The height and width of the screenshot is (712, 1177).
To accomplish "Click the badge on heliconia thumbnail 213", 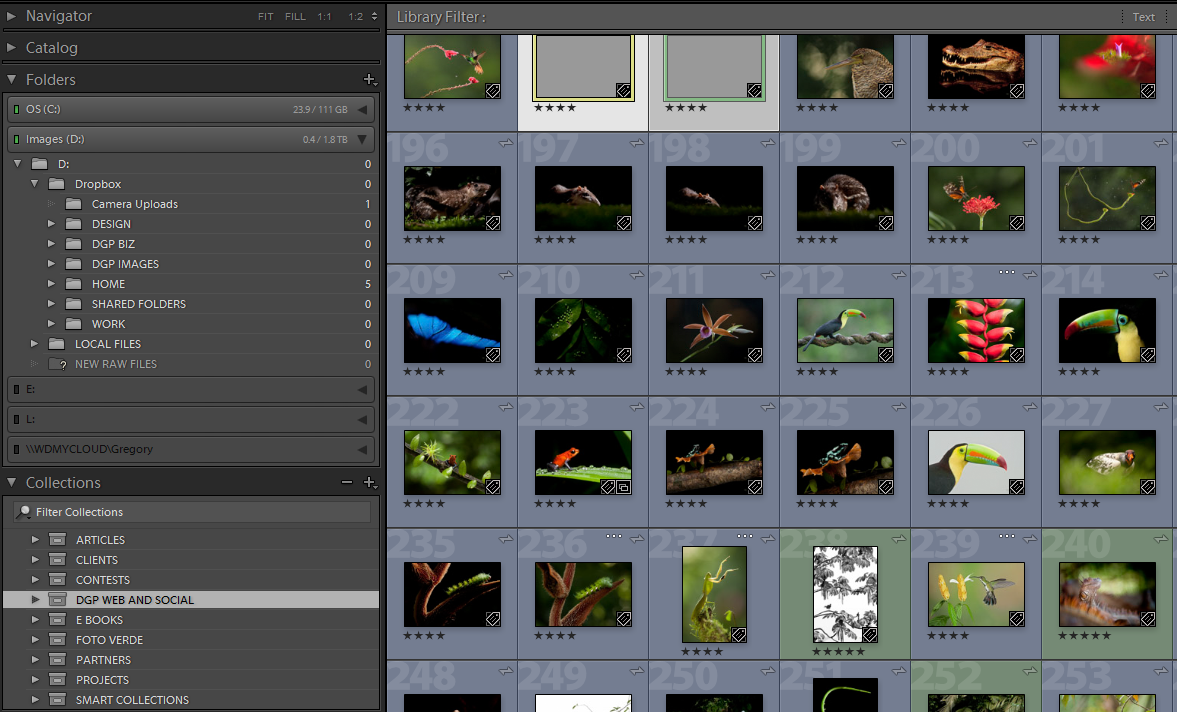I will pyautogui.click(x=1016, y=355).
